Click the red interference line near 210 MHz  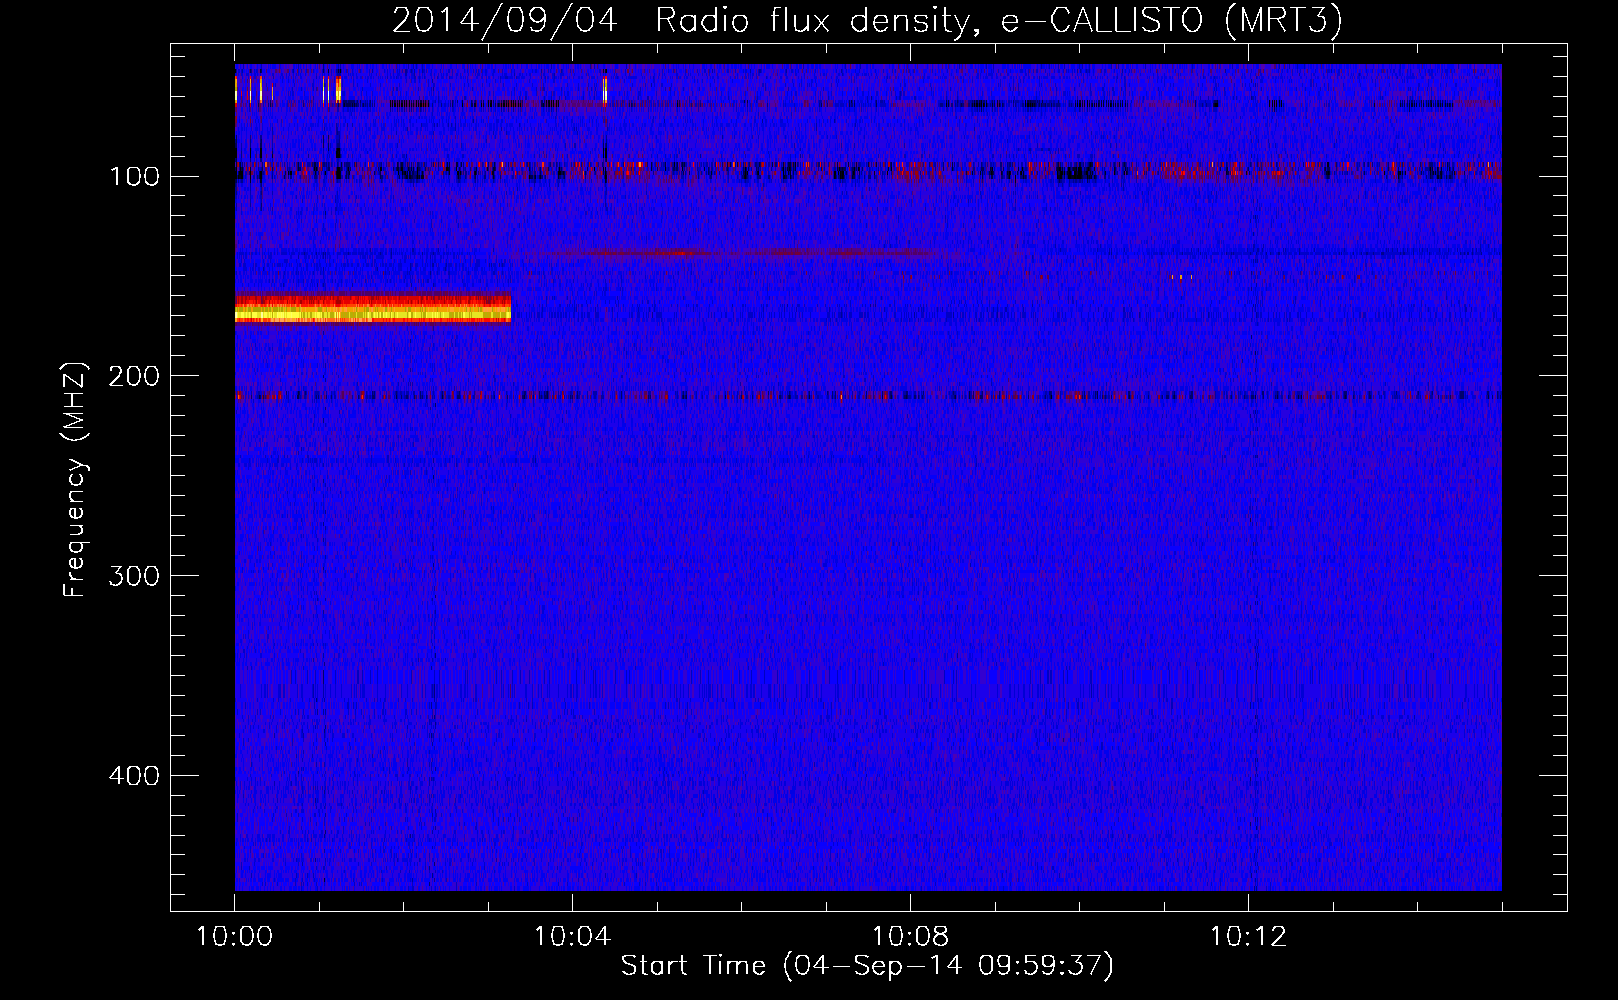(868, 396)
